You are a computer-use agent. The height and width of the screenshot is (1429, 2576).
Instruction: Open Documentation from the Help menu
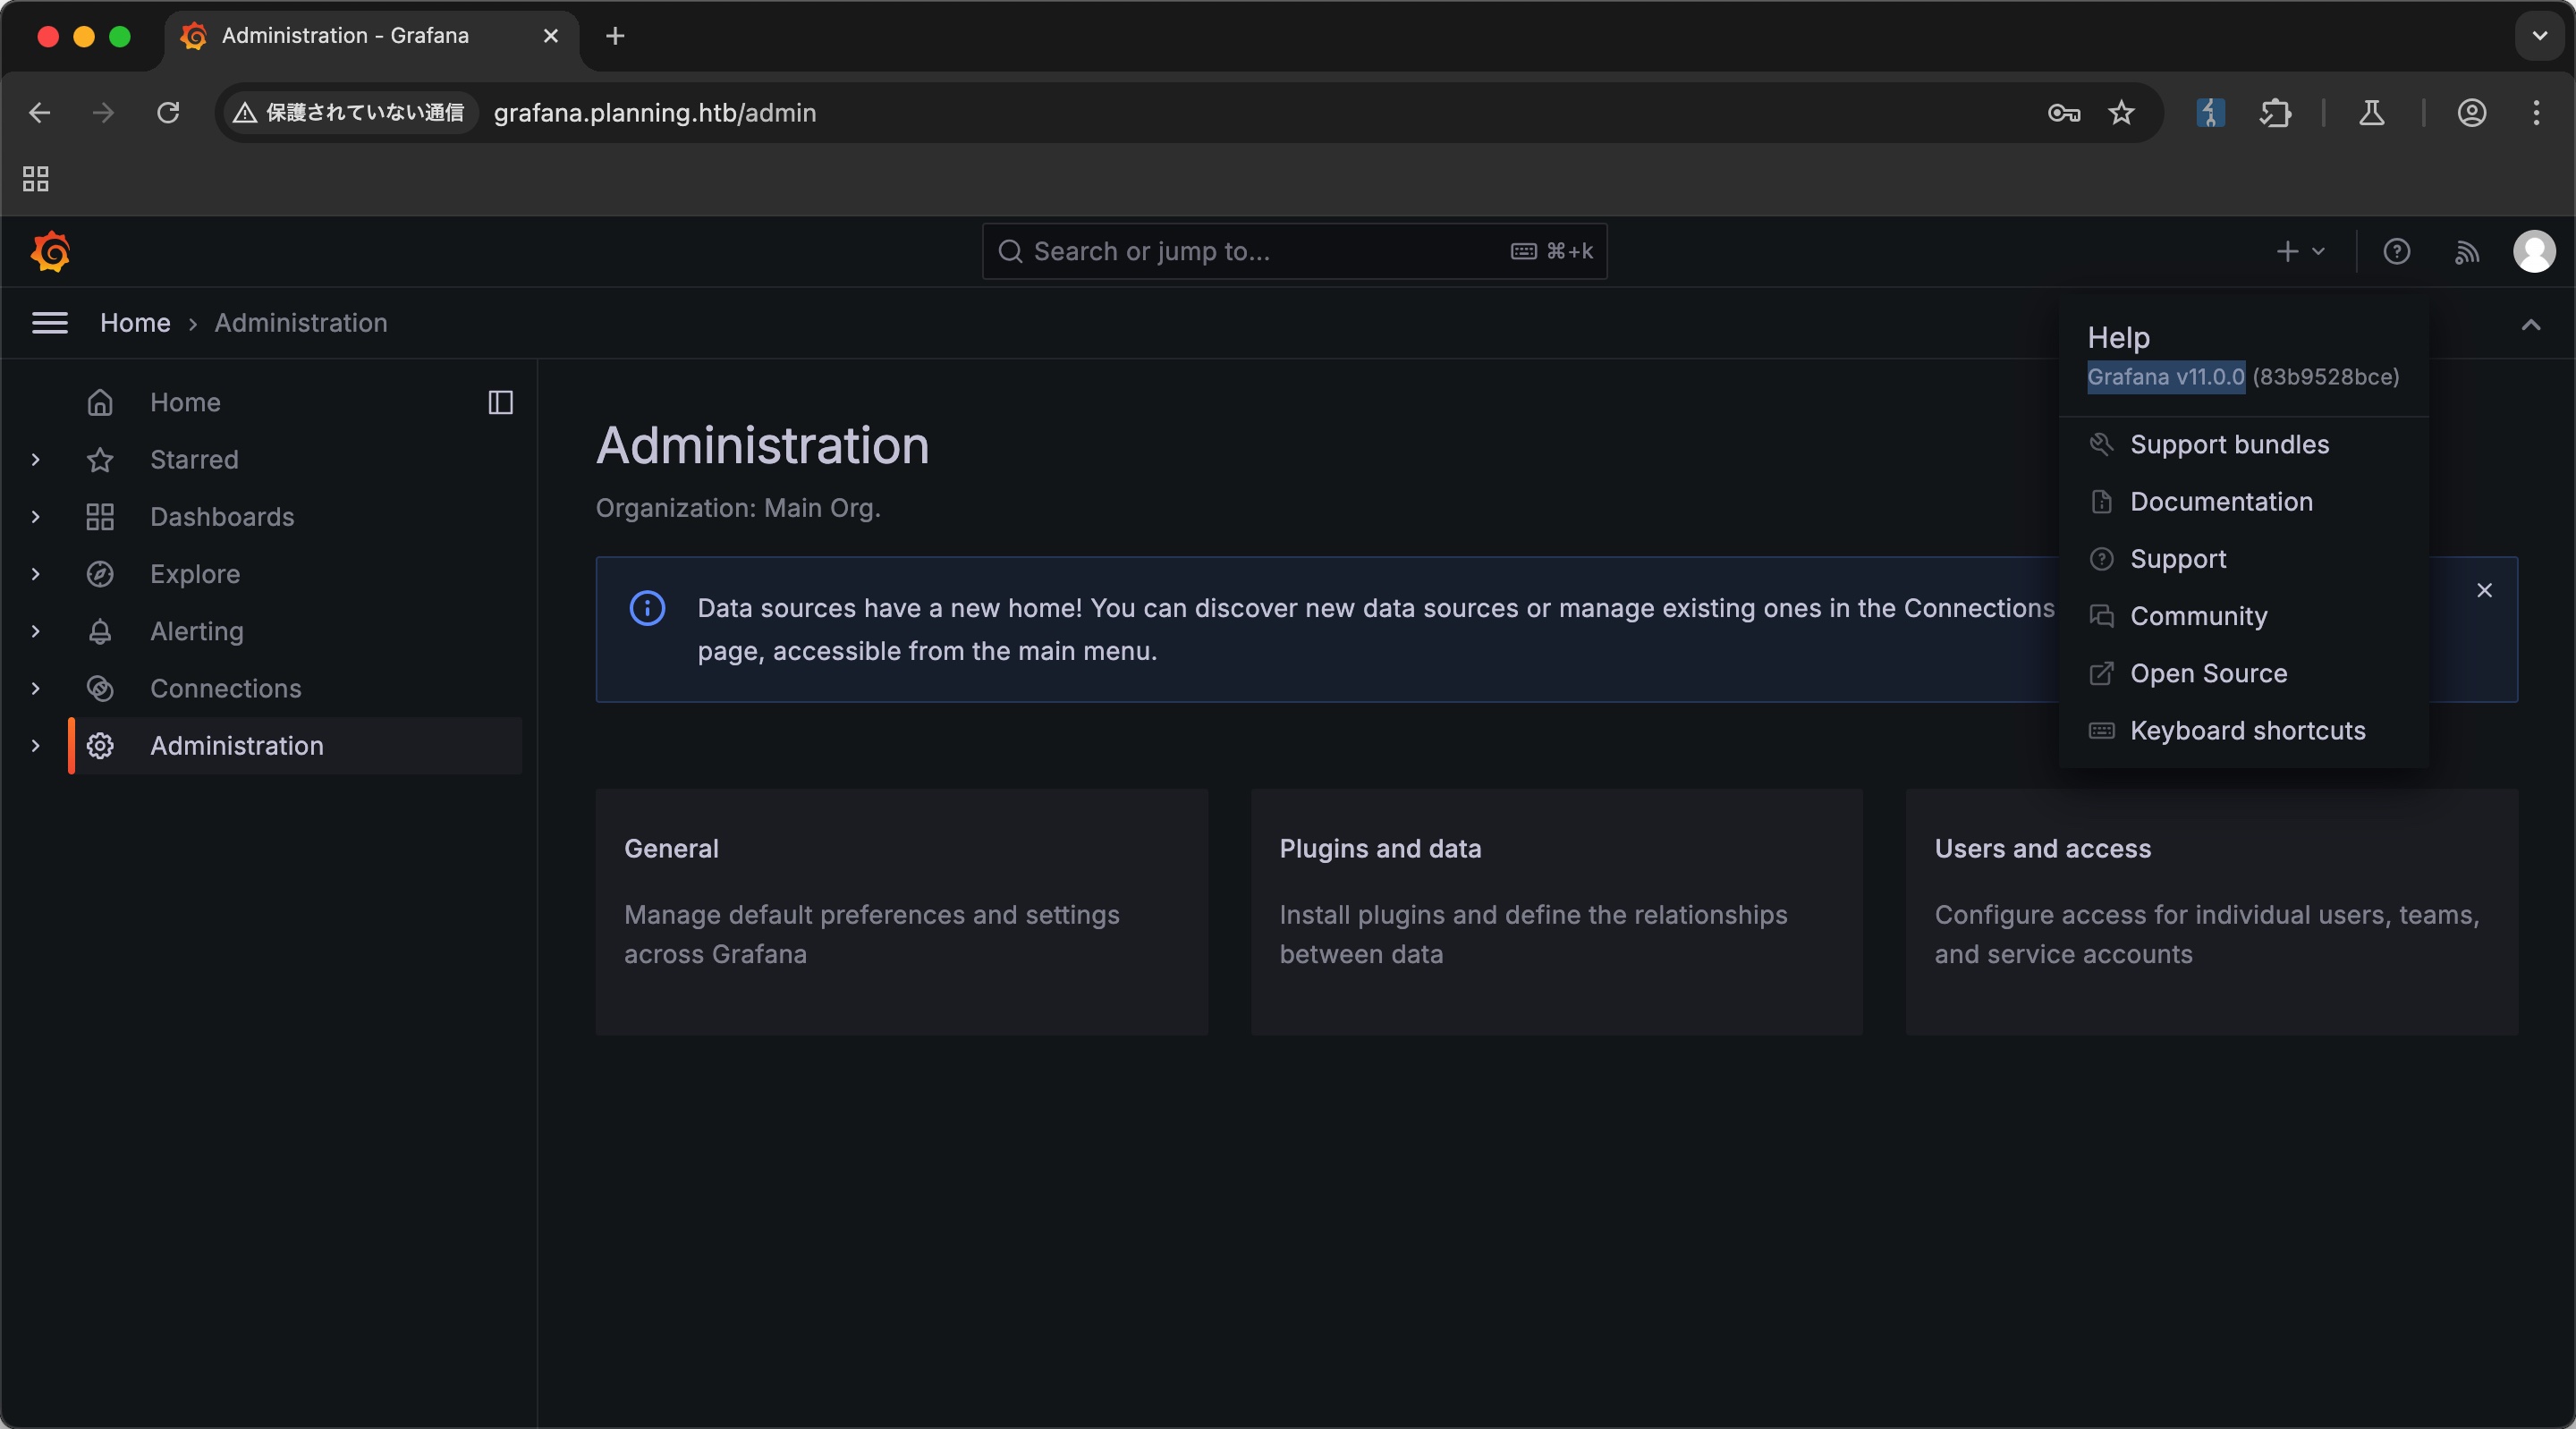pos(2220,502)
